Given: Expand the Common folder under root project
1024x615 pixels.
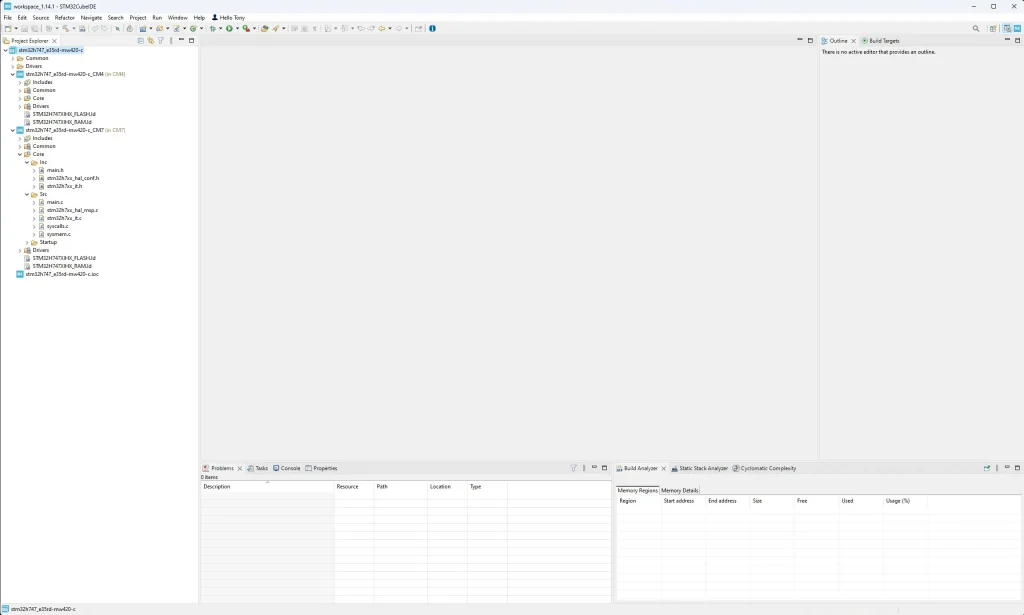Looking at the screenshot, I should (x=12, y=58).
